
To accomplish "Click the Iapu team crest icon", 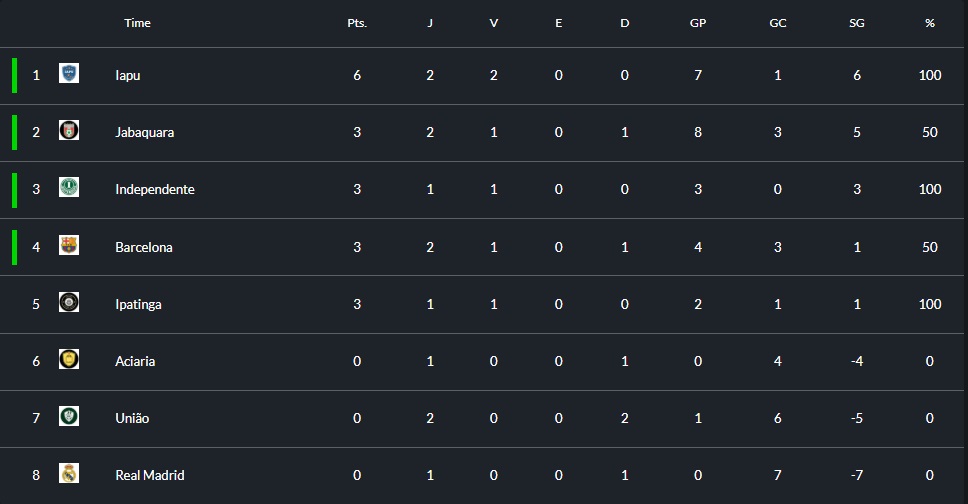I will pos(69,74).
